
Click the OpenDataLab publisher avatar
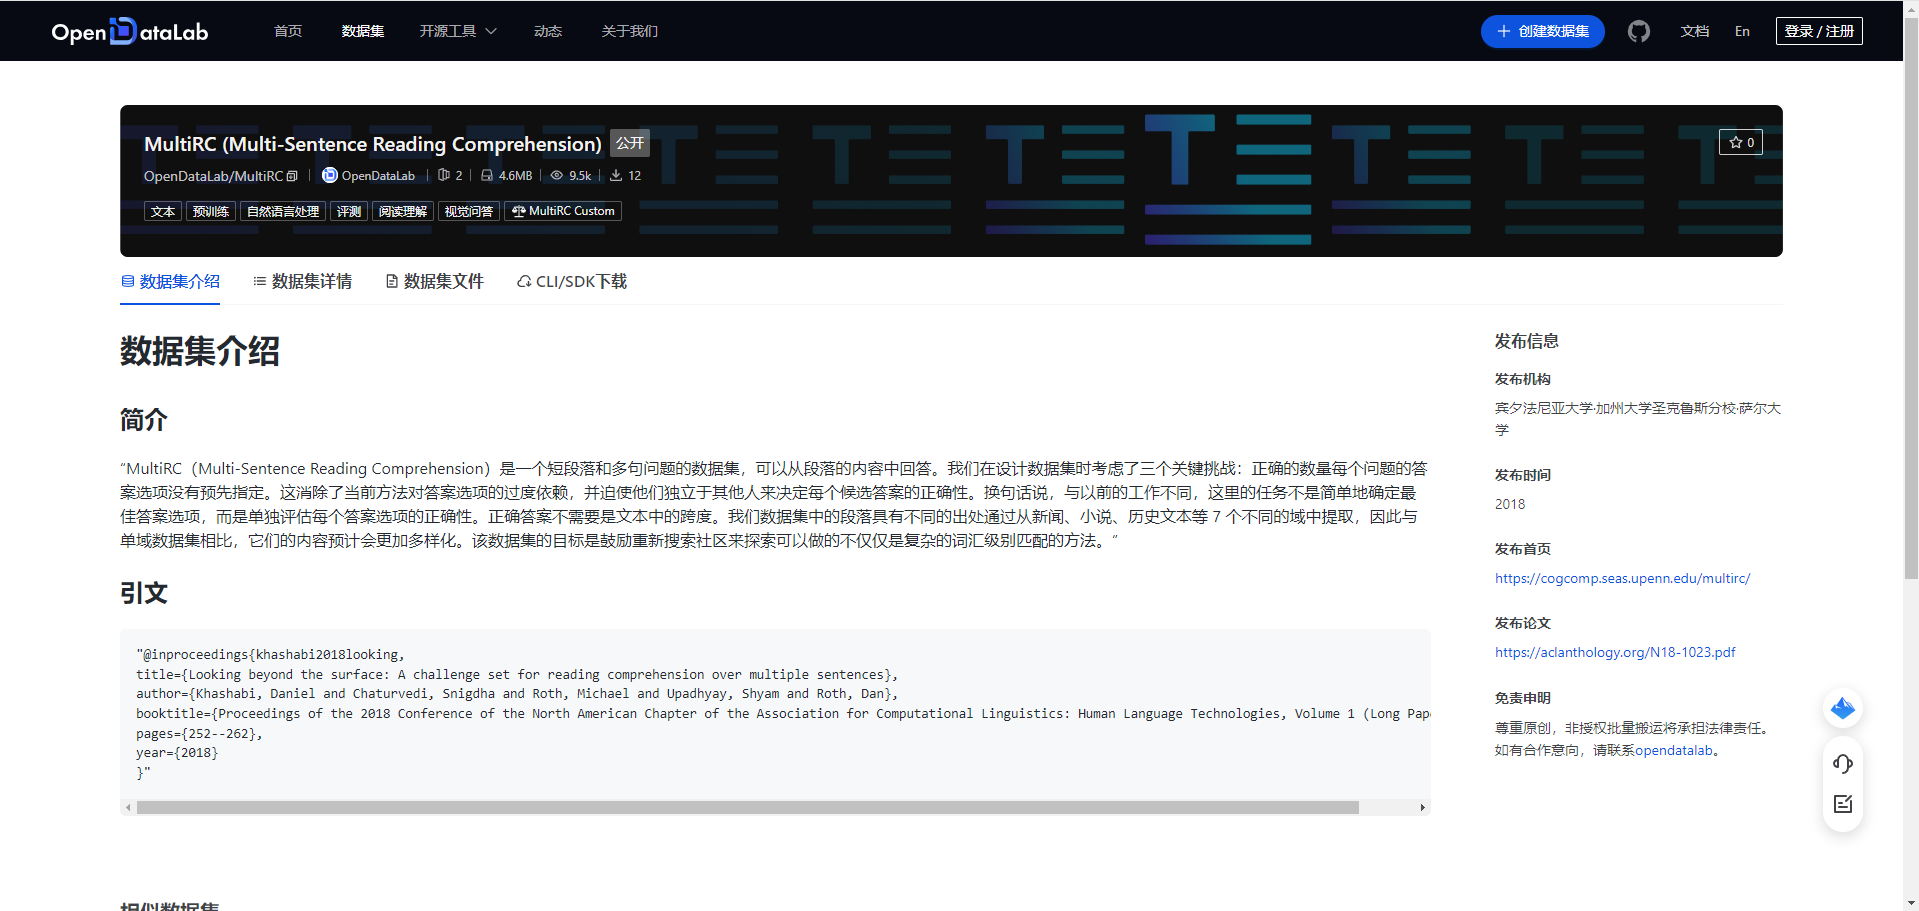click(x=329, y=175)
